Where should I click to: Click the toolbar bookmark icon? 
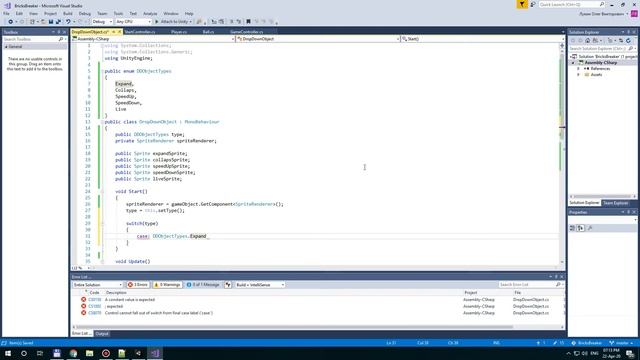tap(248, 22)
